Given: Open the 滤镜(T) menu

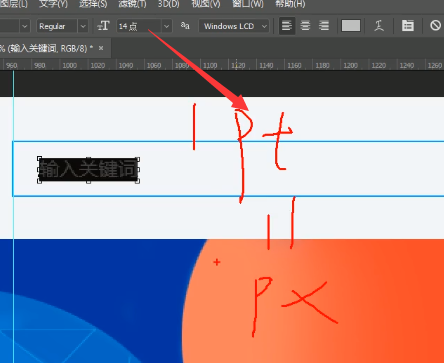Looking at the screenshot, I should 132,4.
